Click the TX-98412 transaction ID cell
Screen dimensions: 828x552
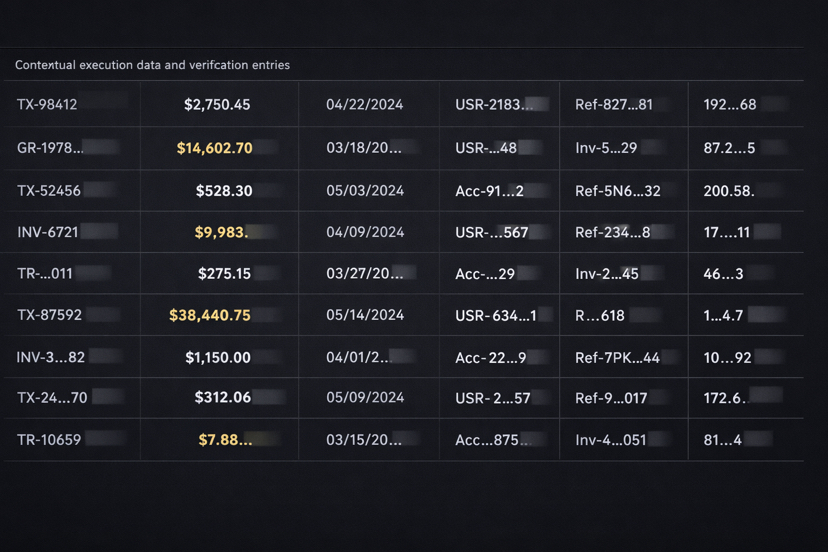47,104
